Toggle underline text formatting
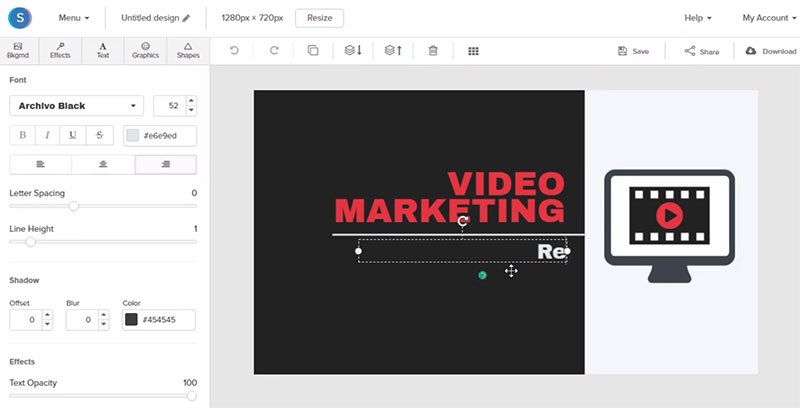The height and width of the screenshot is (408, 800). click(74, 136)
